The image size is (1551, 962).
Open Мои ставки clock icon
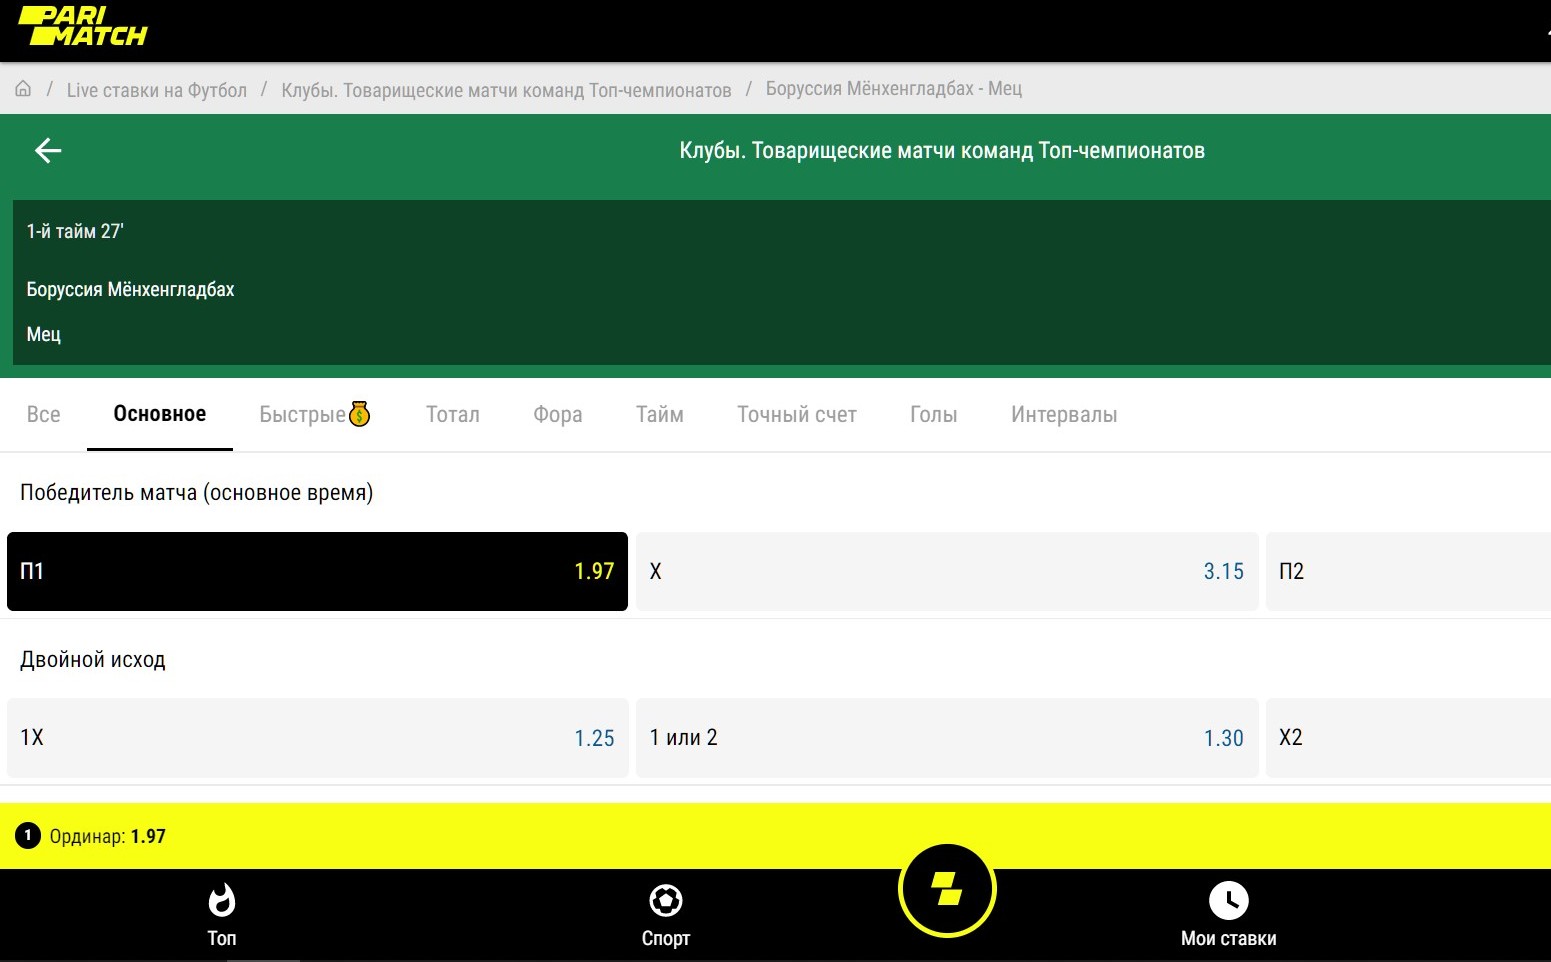[x=1229, y=900]
